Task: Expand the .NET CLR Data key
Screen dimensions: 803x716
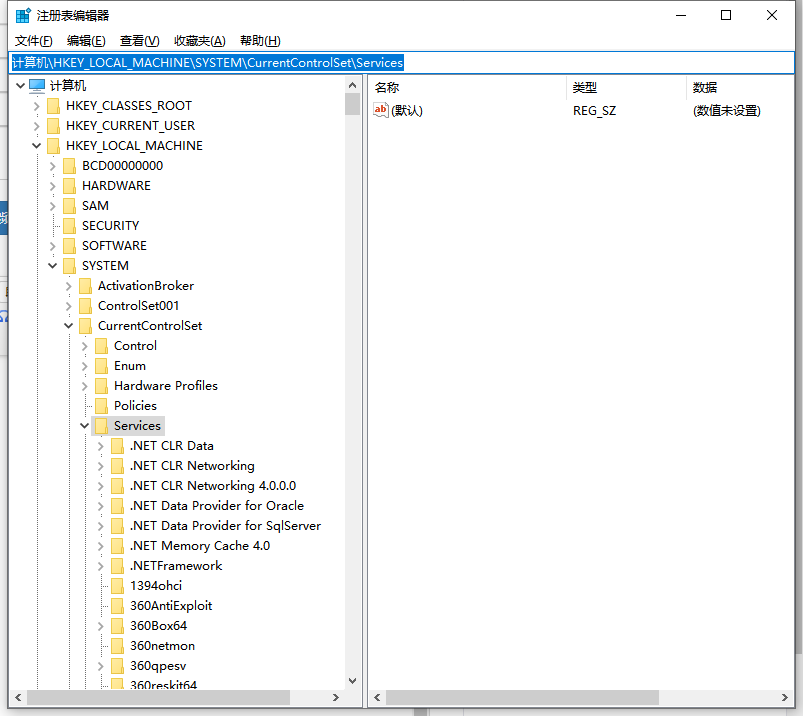Action: 100,446
